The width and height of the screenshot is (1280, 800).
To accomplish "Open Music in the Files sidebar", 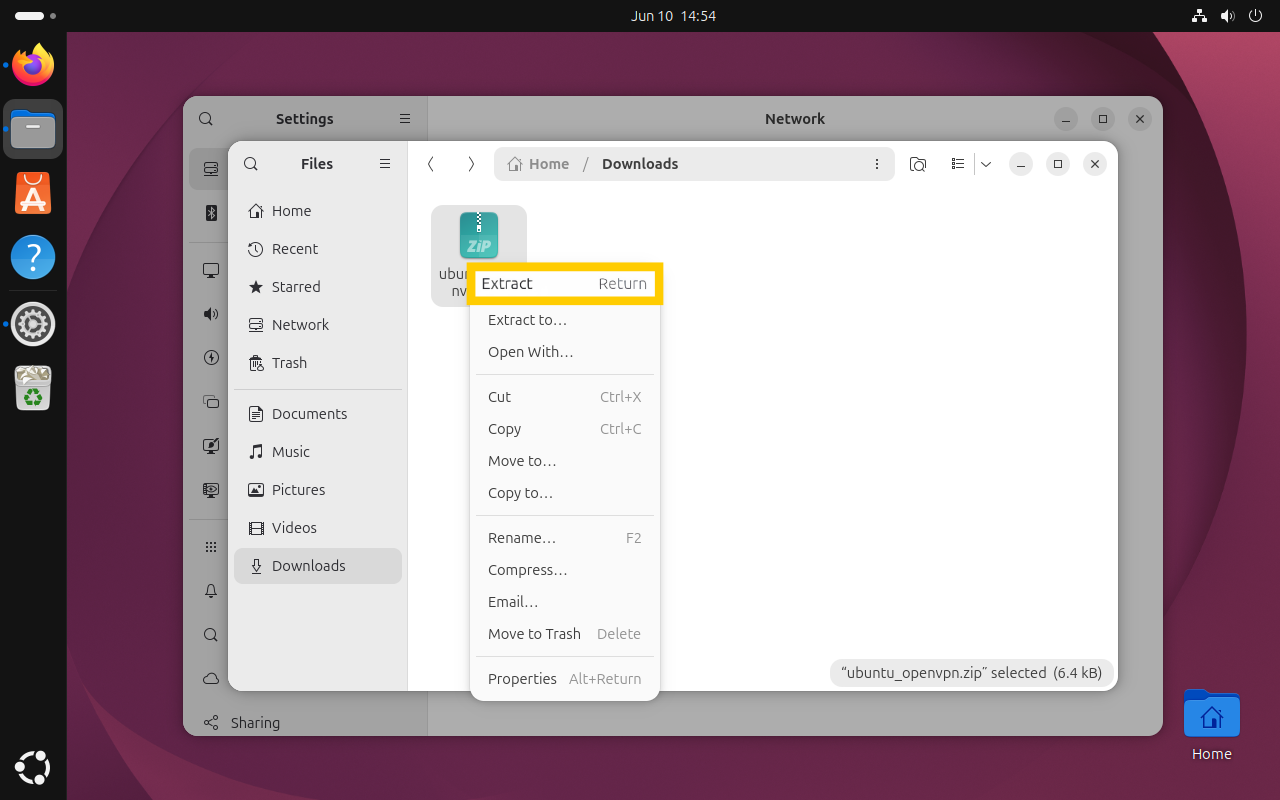I will tap(318, 452).
